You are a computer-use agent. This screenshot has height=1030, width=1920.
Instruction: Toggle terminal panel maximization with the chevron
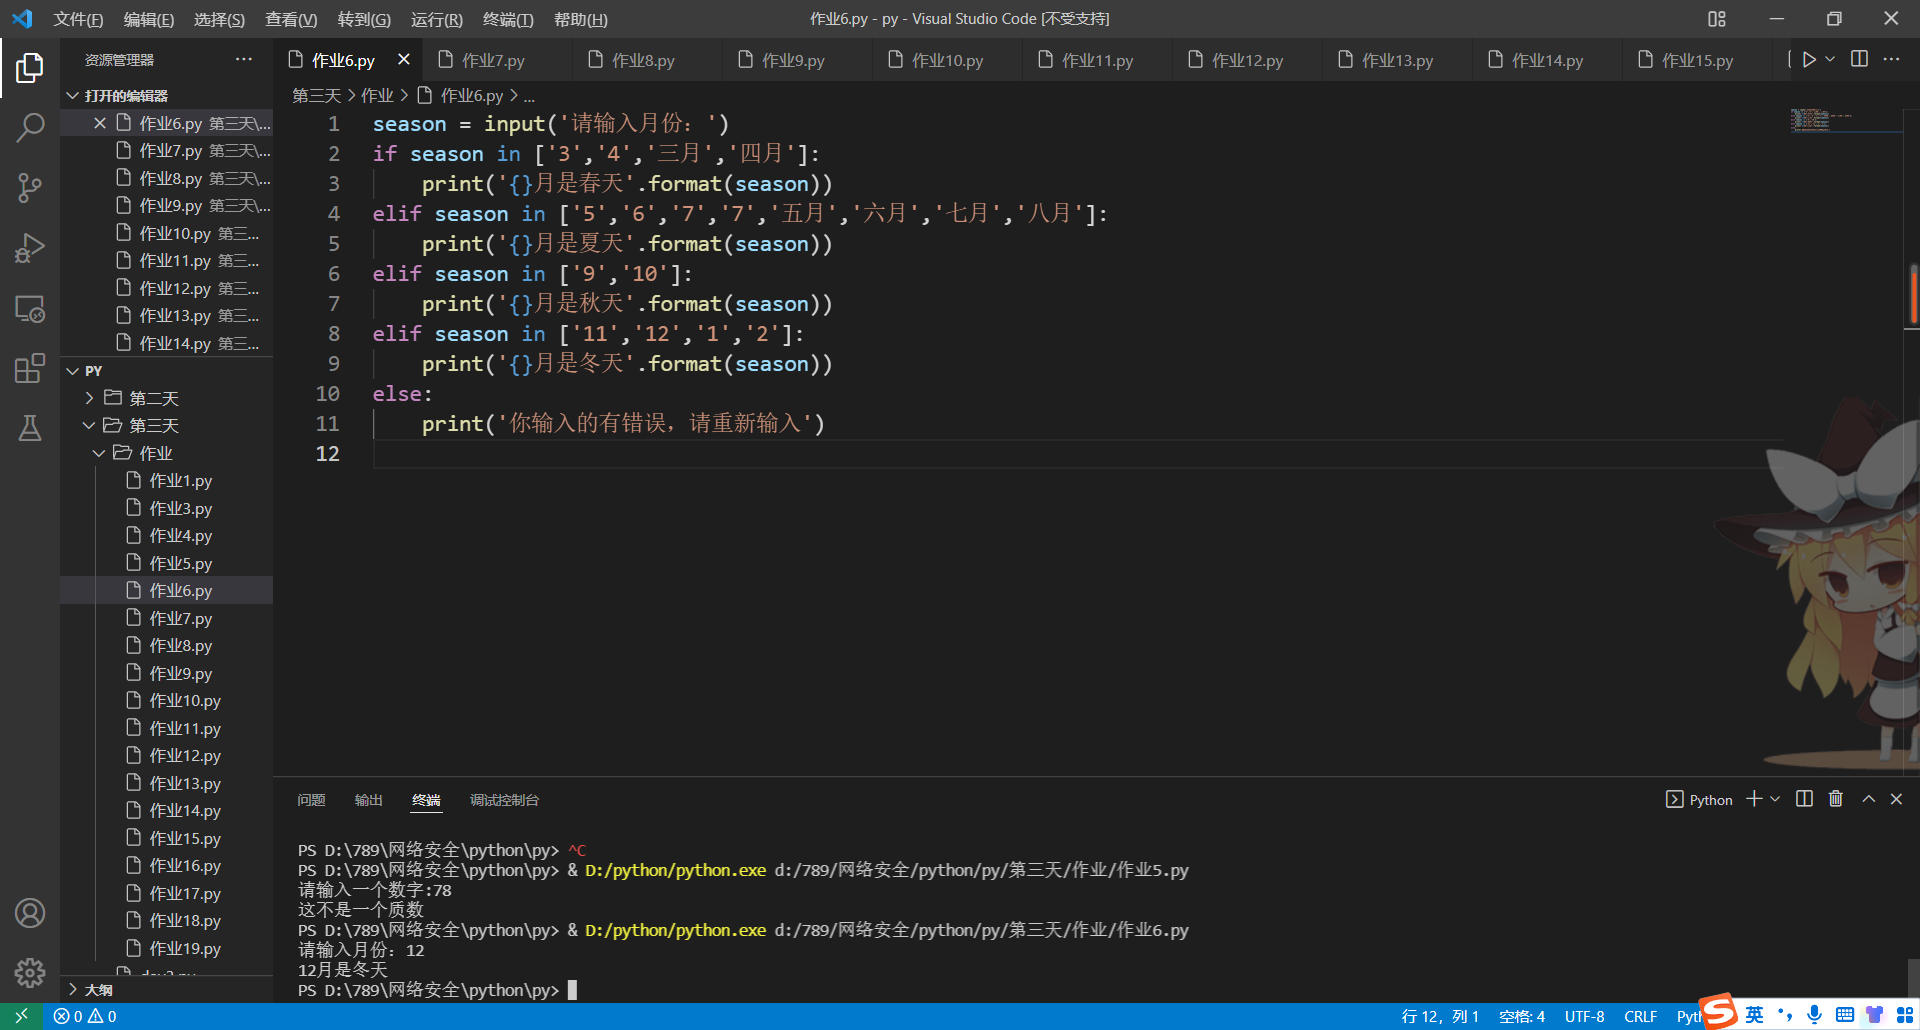point(1867,799)
